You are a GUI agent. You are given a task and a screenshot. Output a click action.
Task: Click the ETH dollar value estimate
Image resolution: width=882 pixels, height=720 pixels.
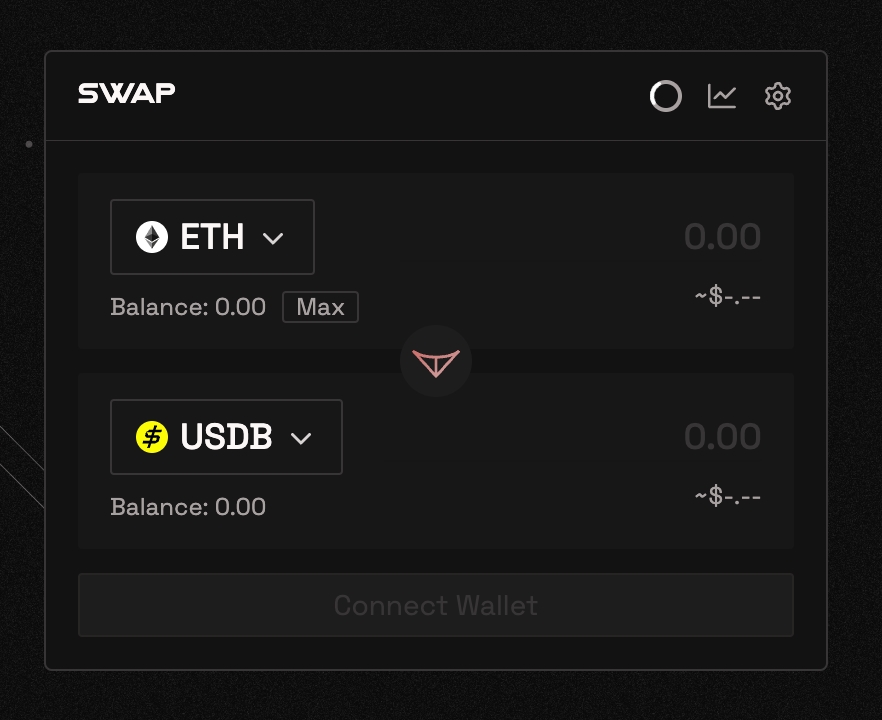pyautogui.click(x=728, y=297)
